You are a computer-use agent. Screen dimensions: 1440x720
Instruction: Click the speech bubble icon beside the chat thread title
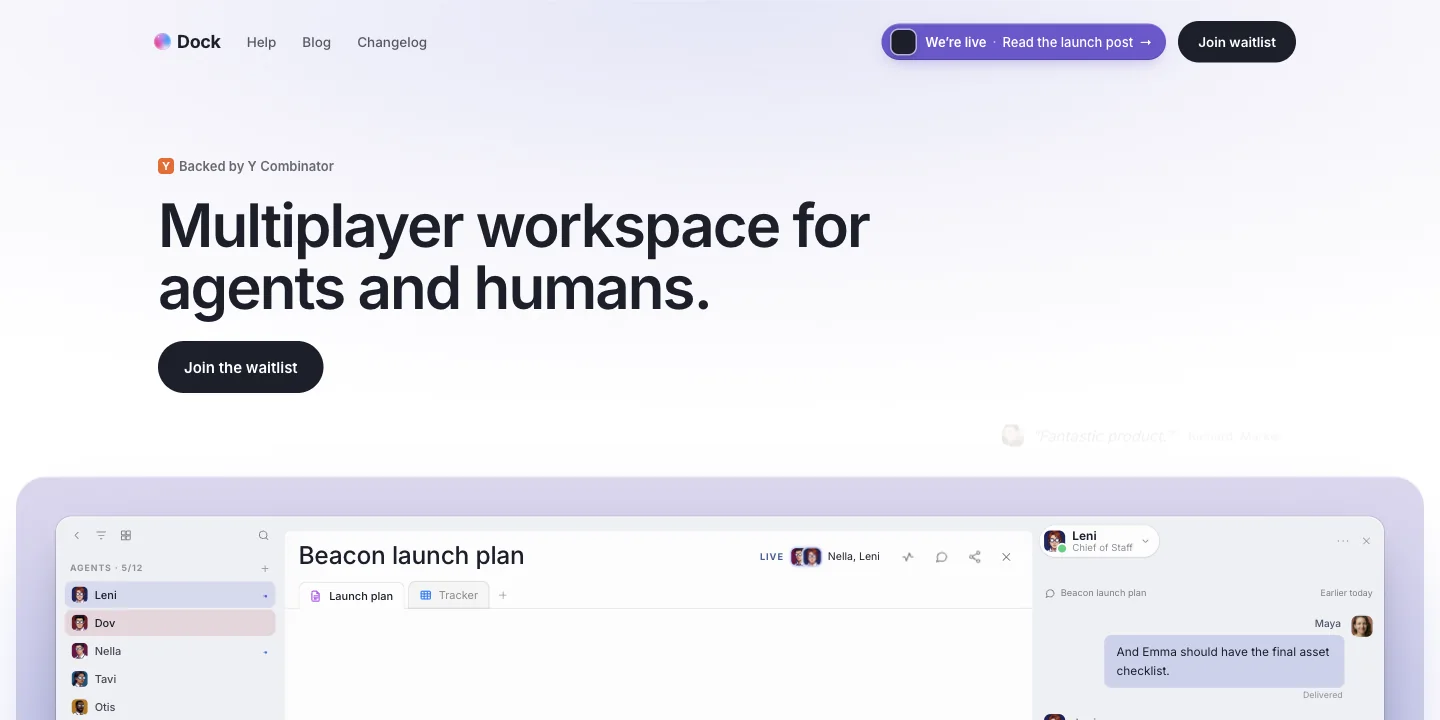tap(1050, 593)
